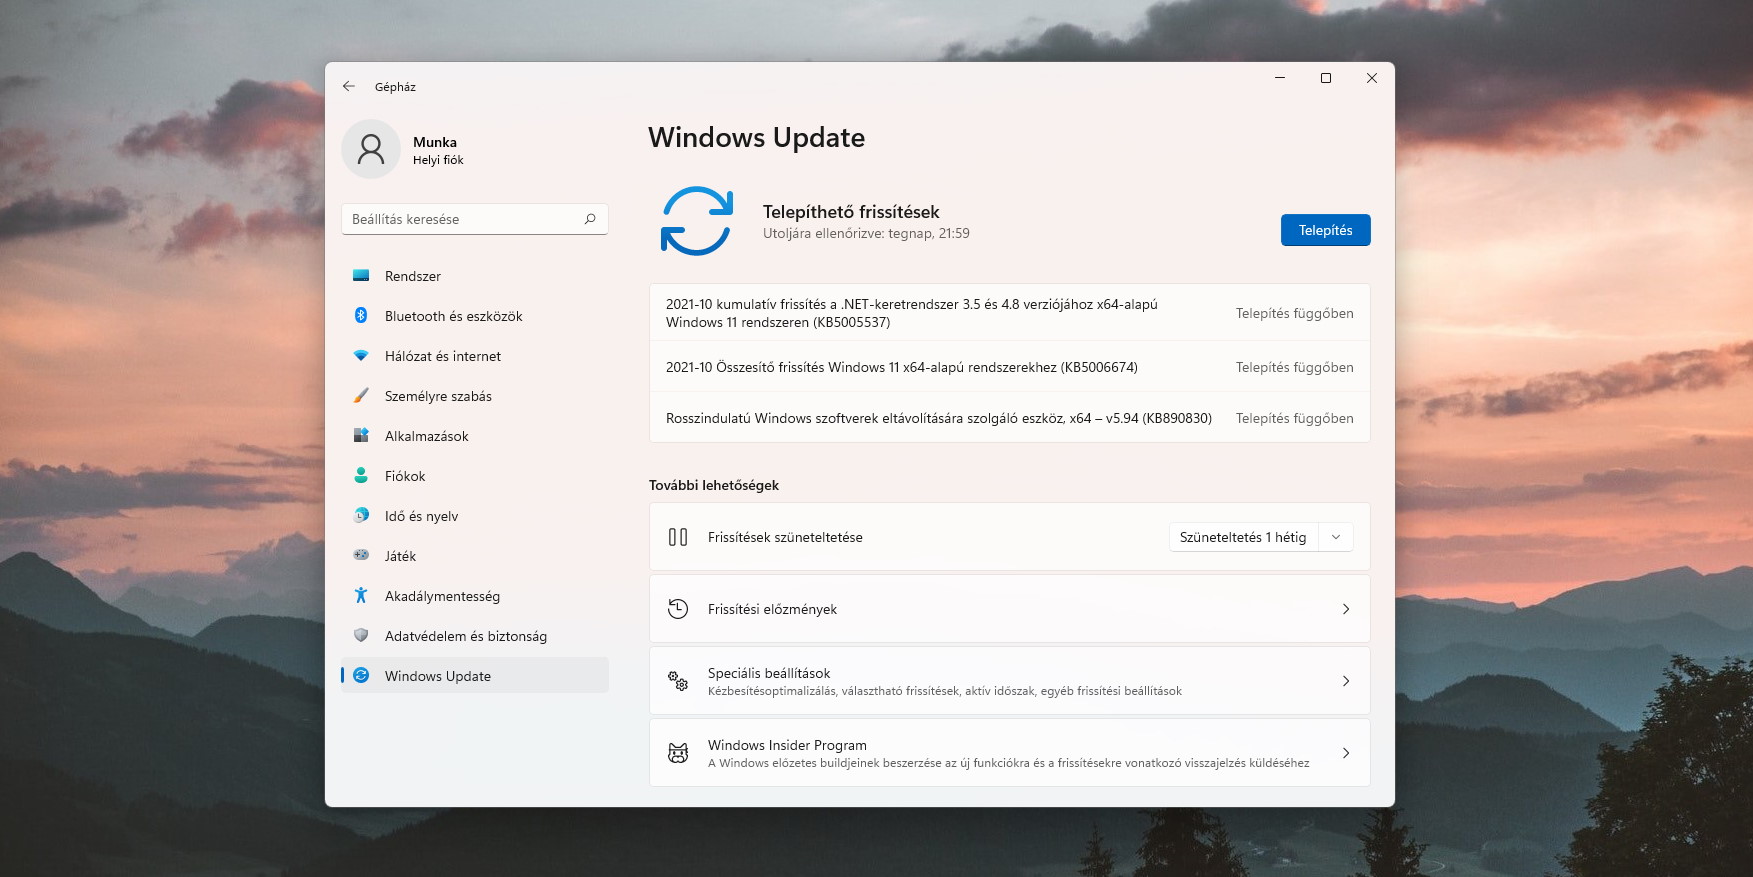Click the KB890830 Rosszindulatú szoftverek entry
The image size is (1753, 877).
(x=1010, y=418)
